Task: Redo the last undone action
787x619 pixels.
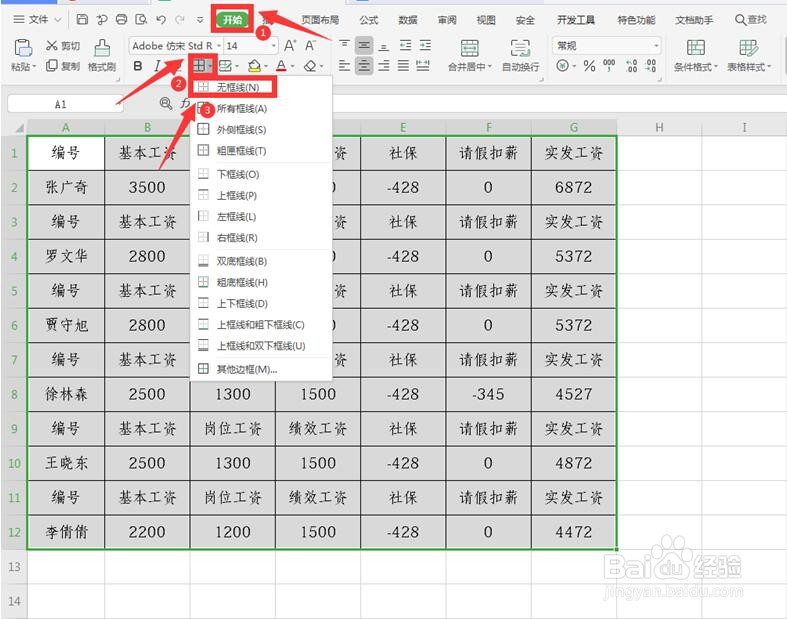Action: point(180,20)
